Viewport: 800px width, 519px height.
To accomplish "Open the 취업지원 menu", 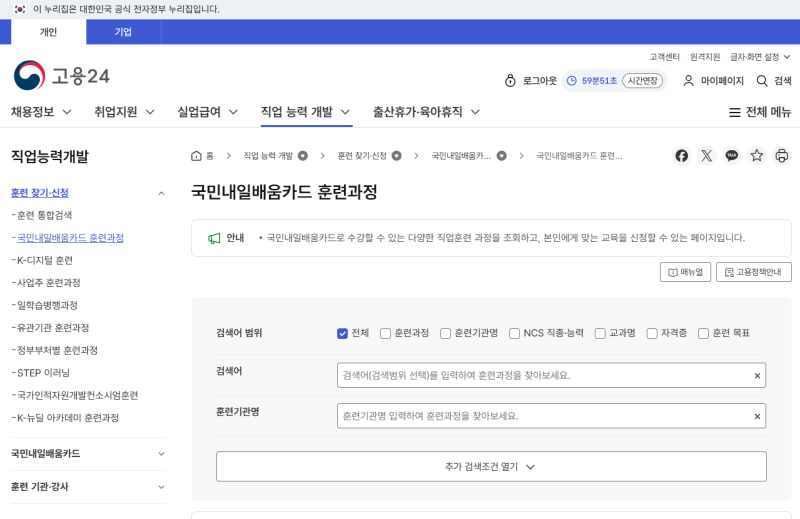I will coord(124,112).
